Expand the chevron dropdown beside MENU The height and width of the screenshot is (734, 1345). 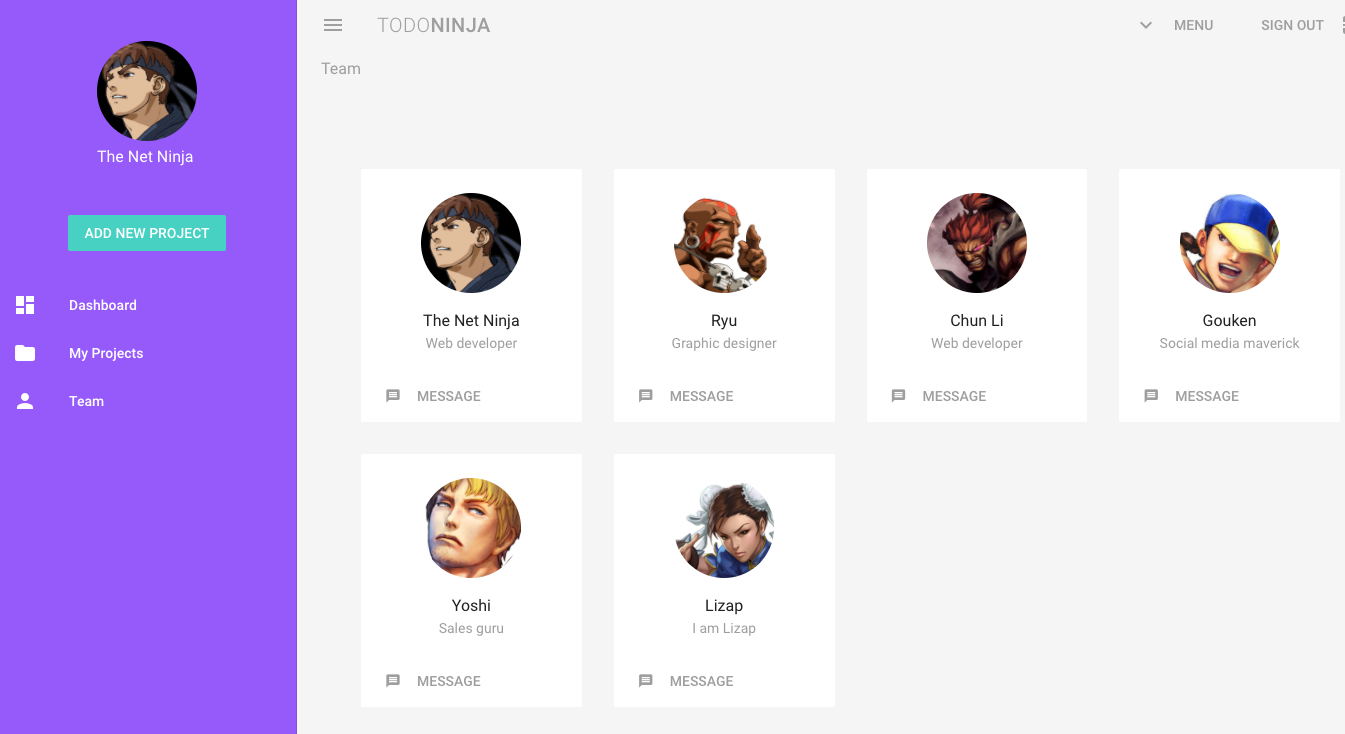click(x=1144, y=25)
